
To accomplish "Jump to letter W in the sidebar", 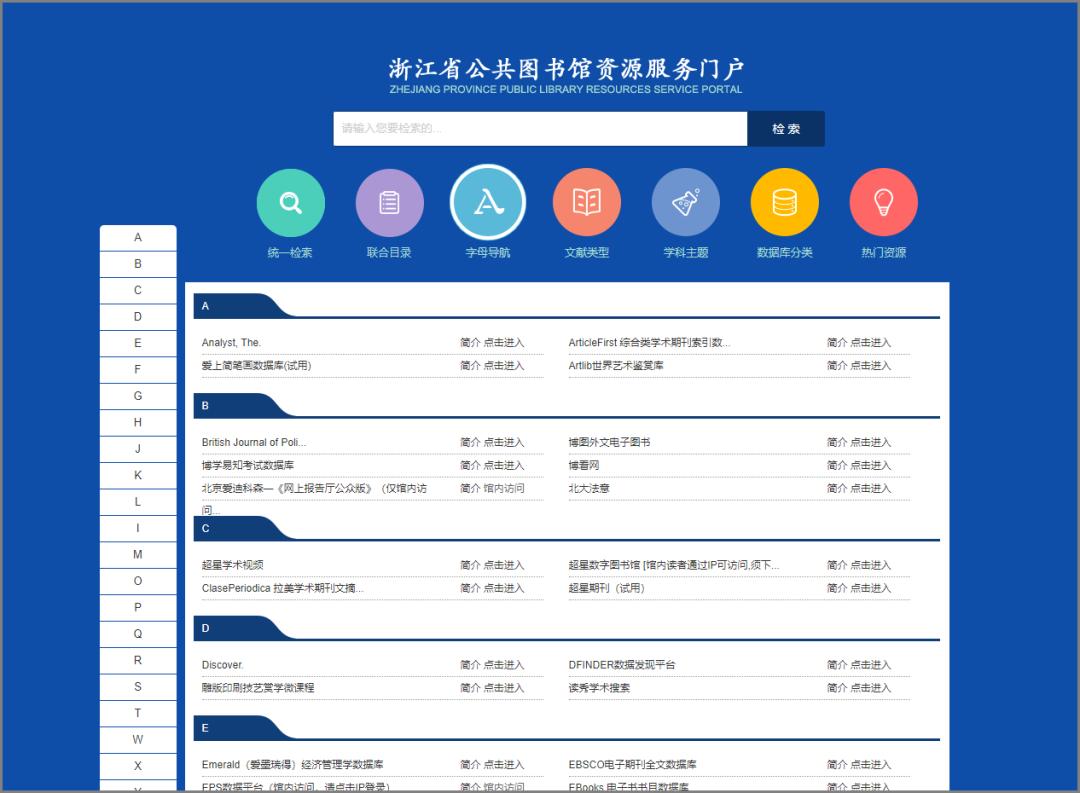I will pyautogui.click(x=138, y=740).
